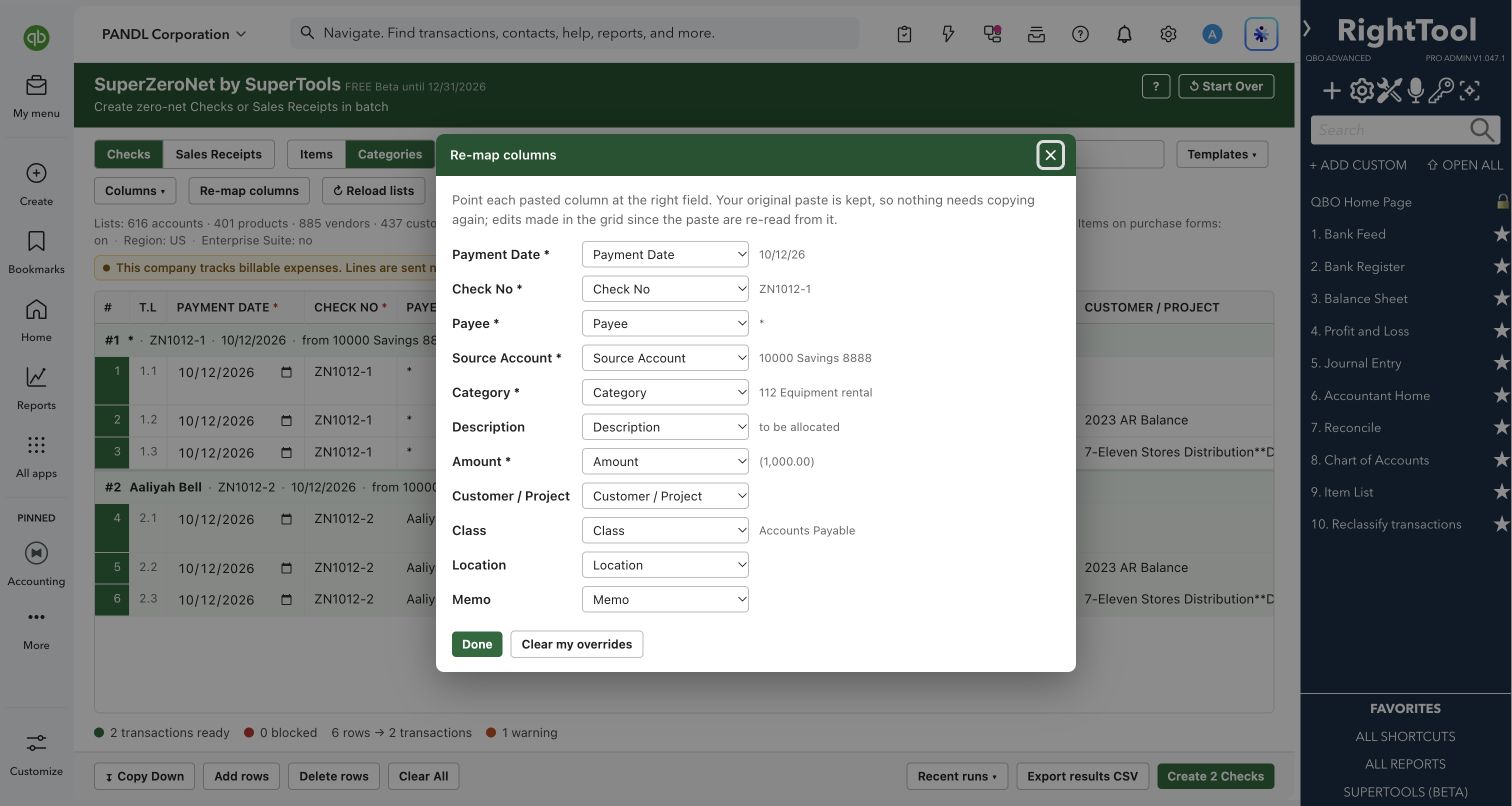
Task: Open the help question mark icon
Action: [x=1080, y=34]
